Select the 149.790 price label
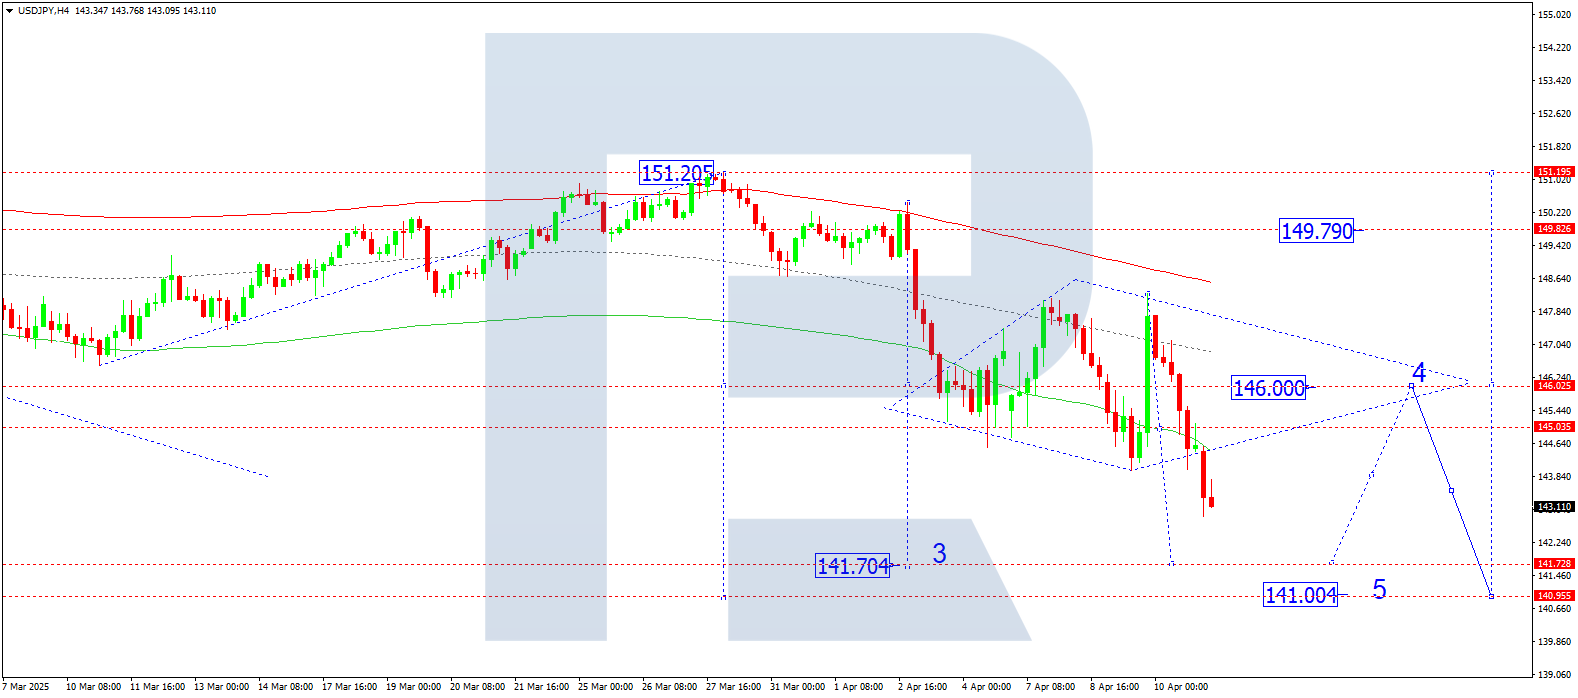 [1317, 231]
